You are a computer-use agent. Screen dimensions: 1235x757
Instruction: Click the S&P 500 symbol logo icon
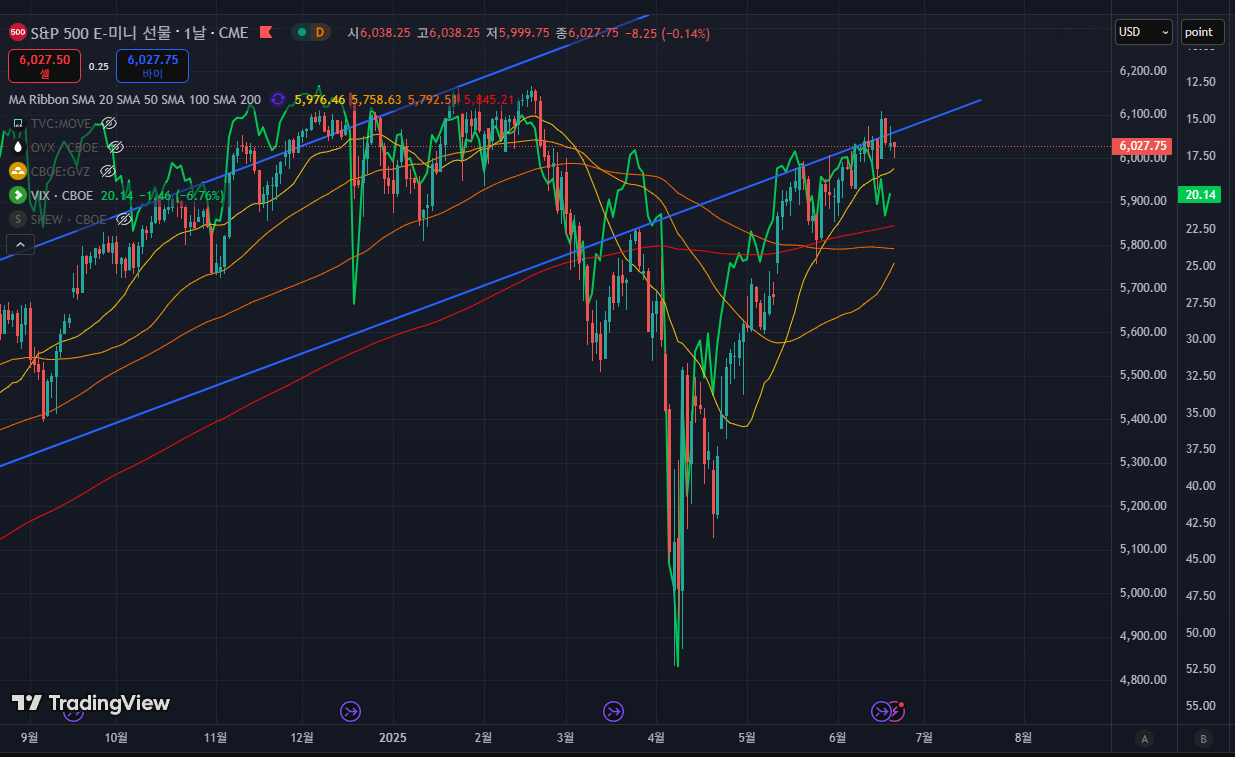(18, 33)
